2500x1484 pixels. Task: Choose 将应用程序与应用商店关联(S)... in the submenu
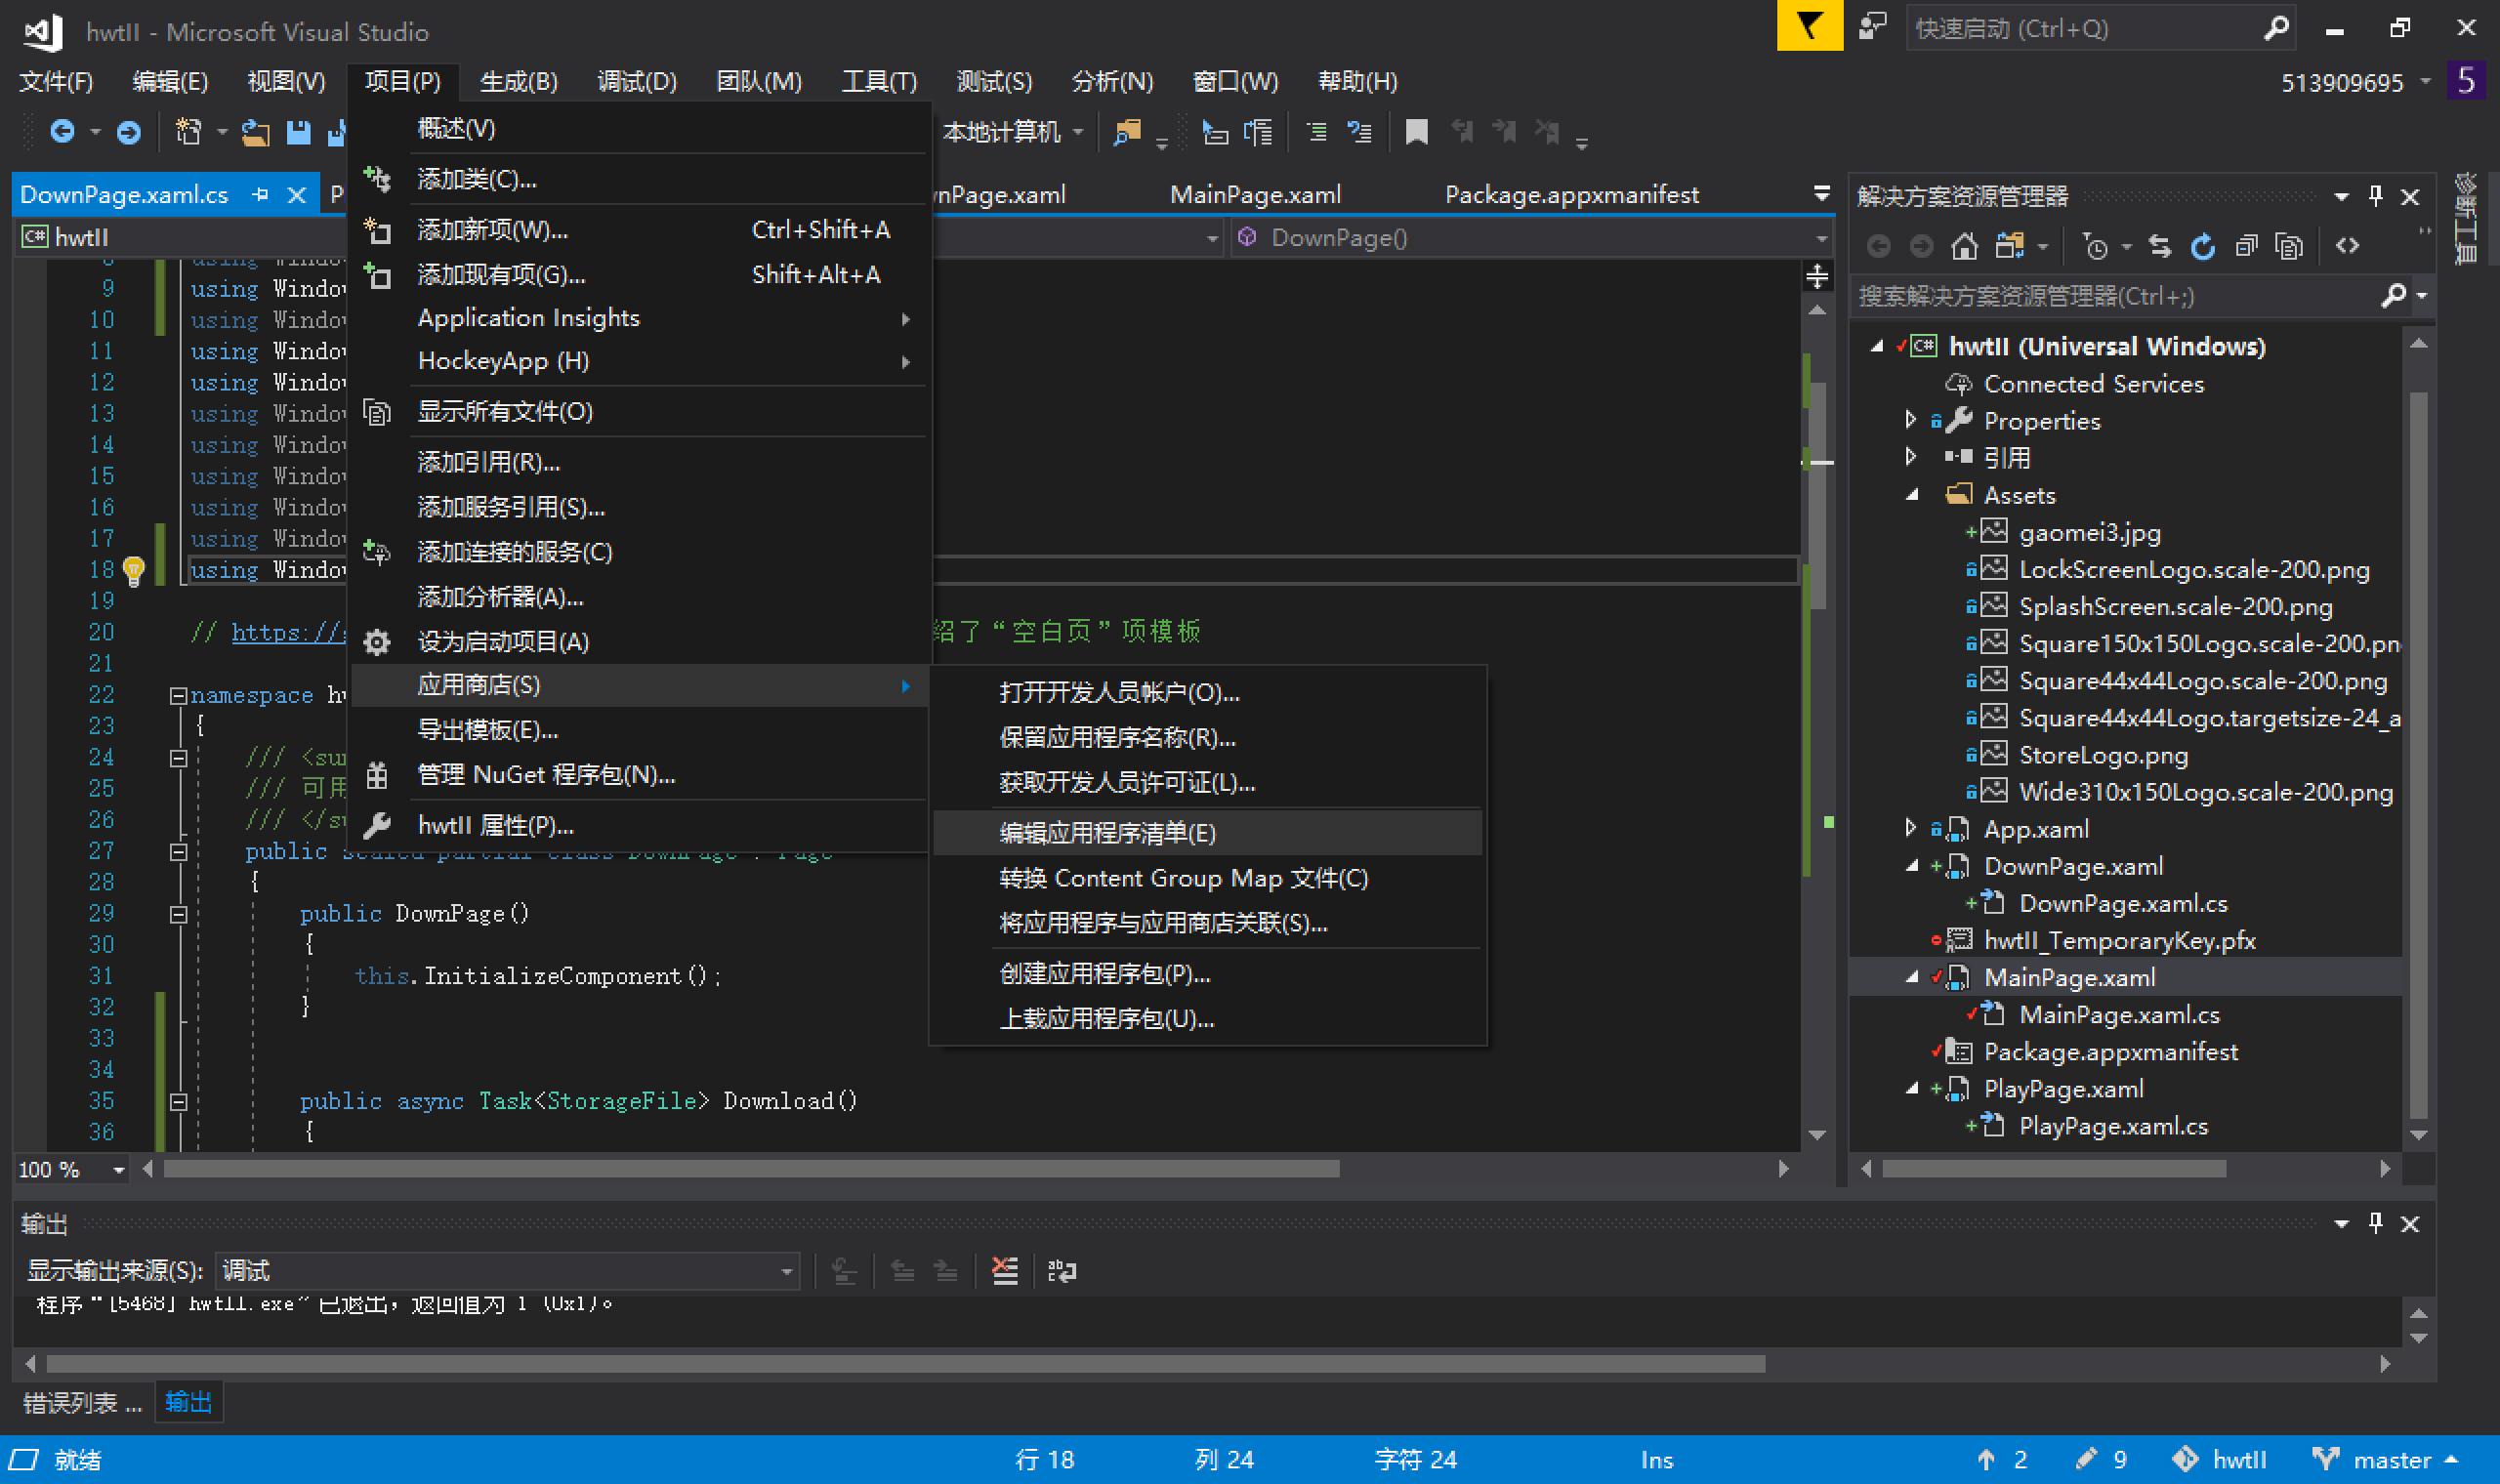(1207, 923)
